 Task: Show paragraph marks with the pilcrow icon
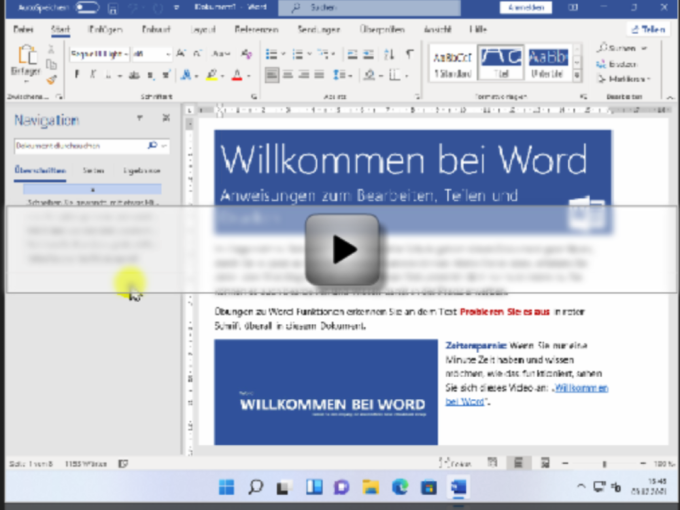click(x=409, y=54)
